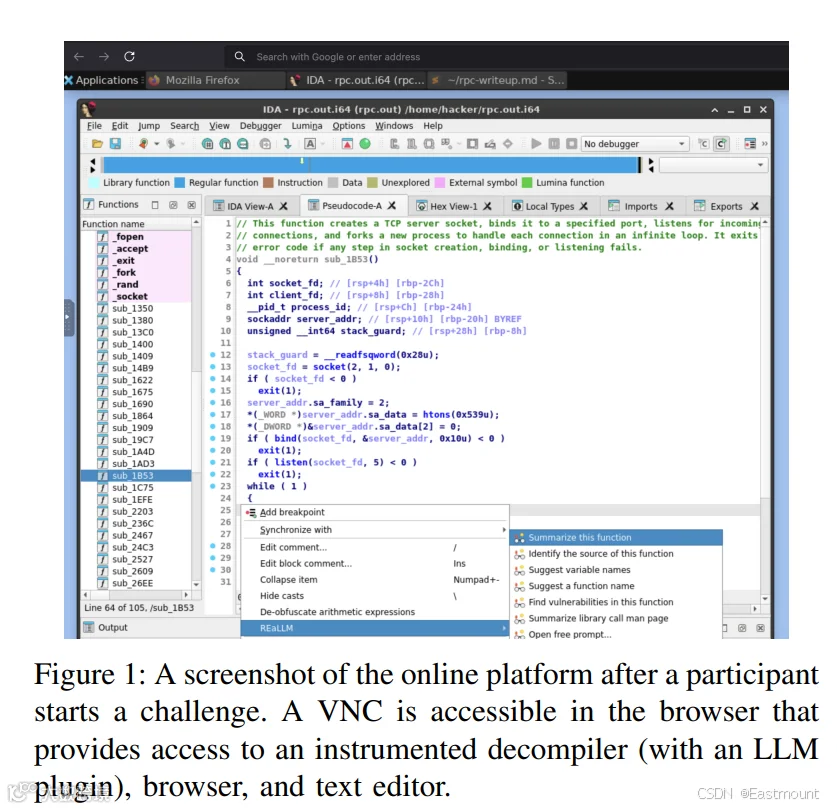Switch to the Hex View-1 tab

click(454, 207)
